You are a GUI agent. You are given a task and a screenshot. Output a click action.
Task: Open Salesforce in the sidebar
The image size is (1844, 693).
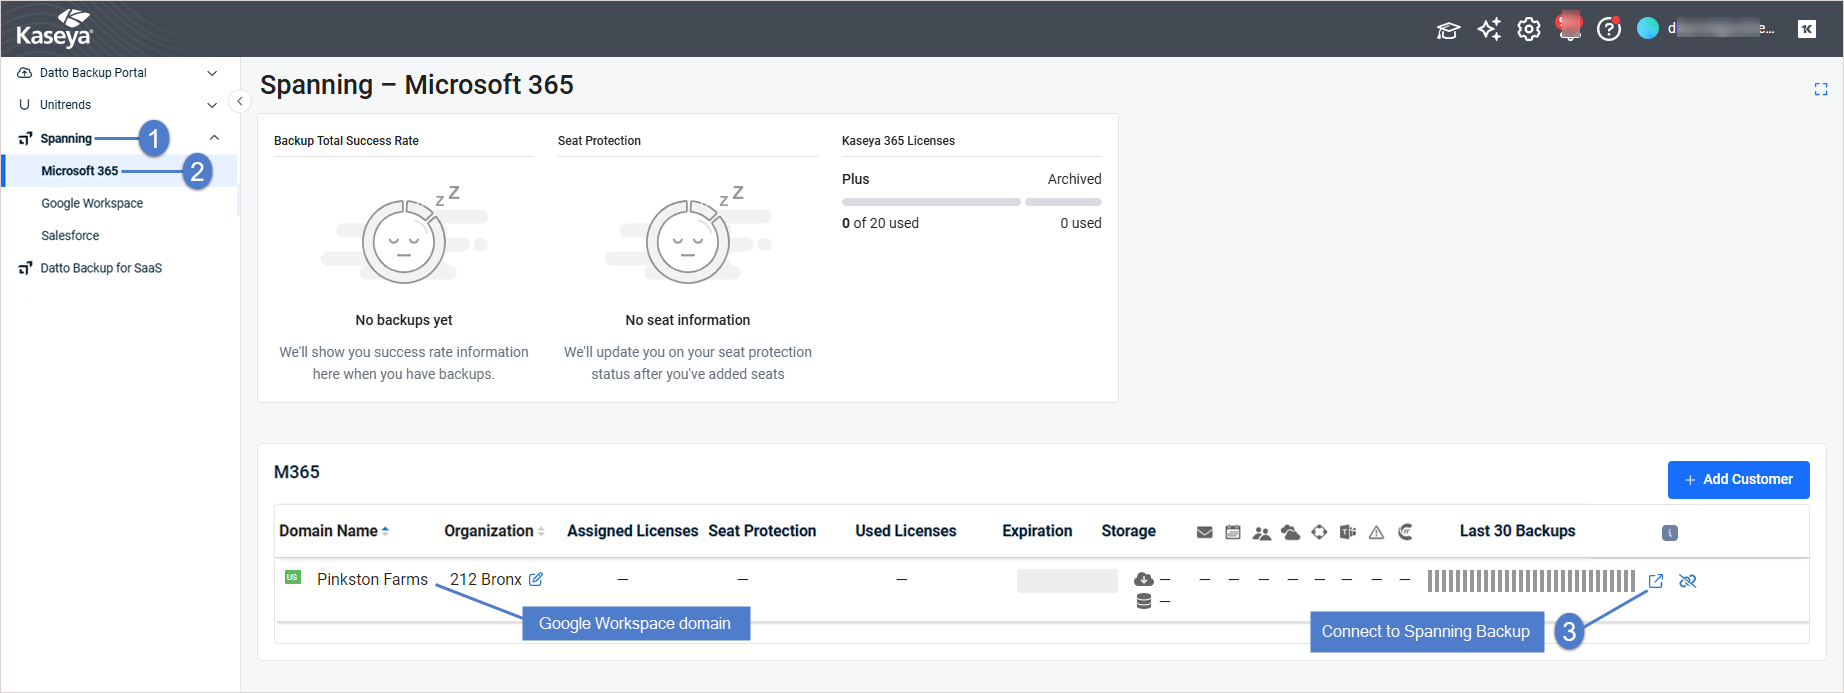click(x=70, y=236)
